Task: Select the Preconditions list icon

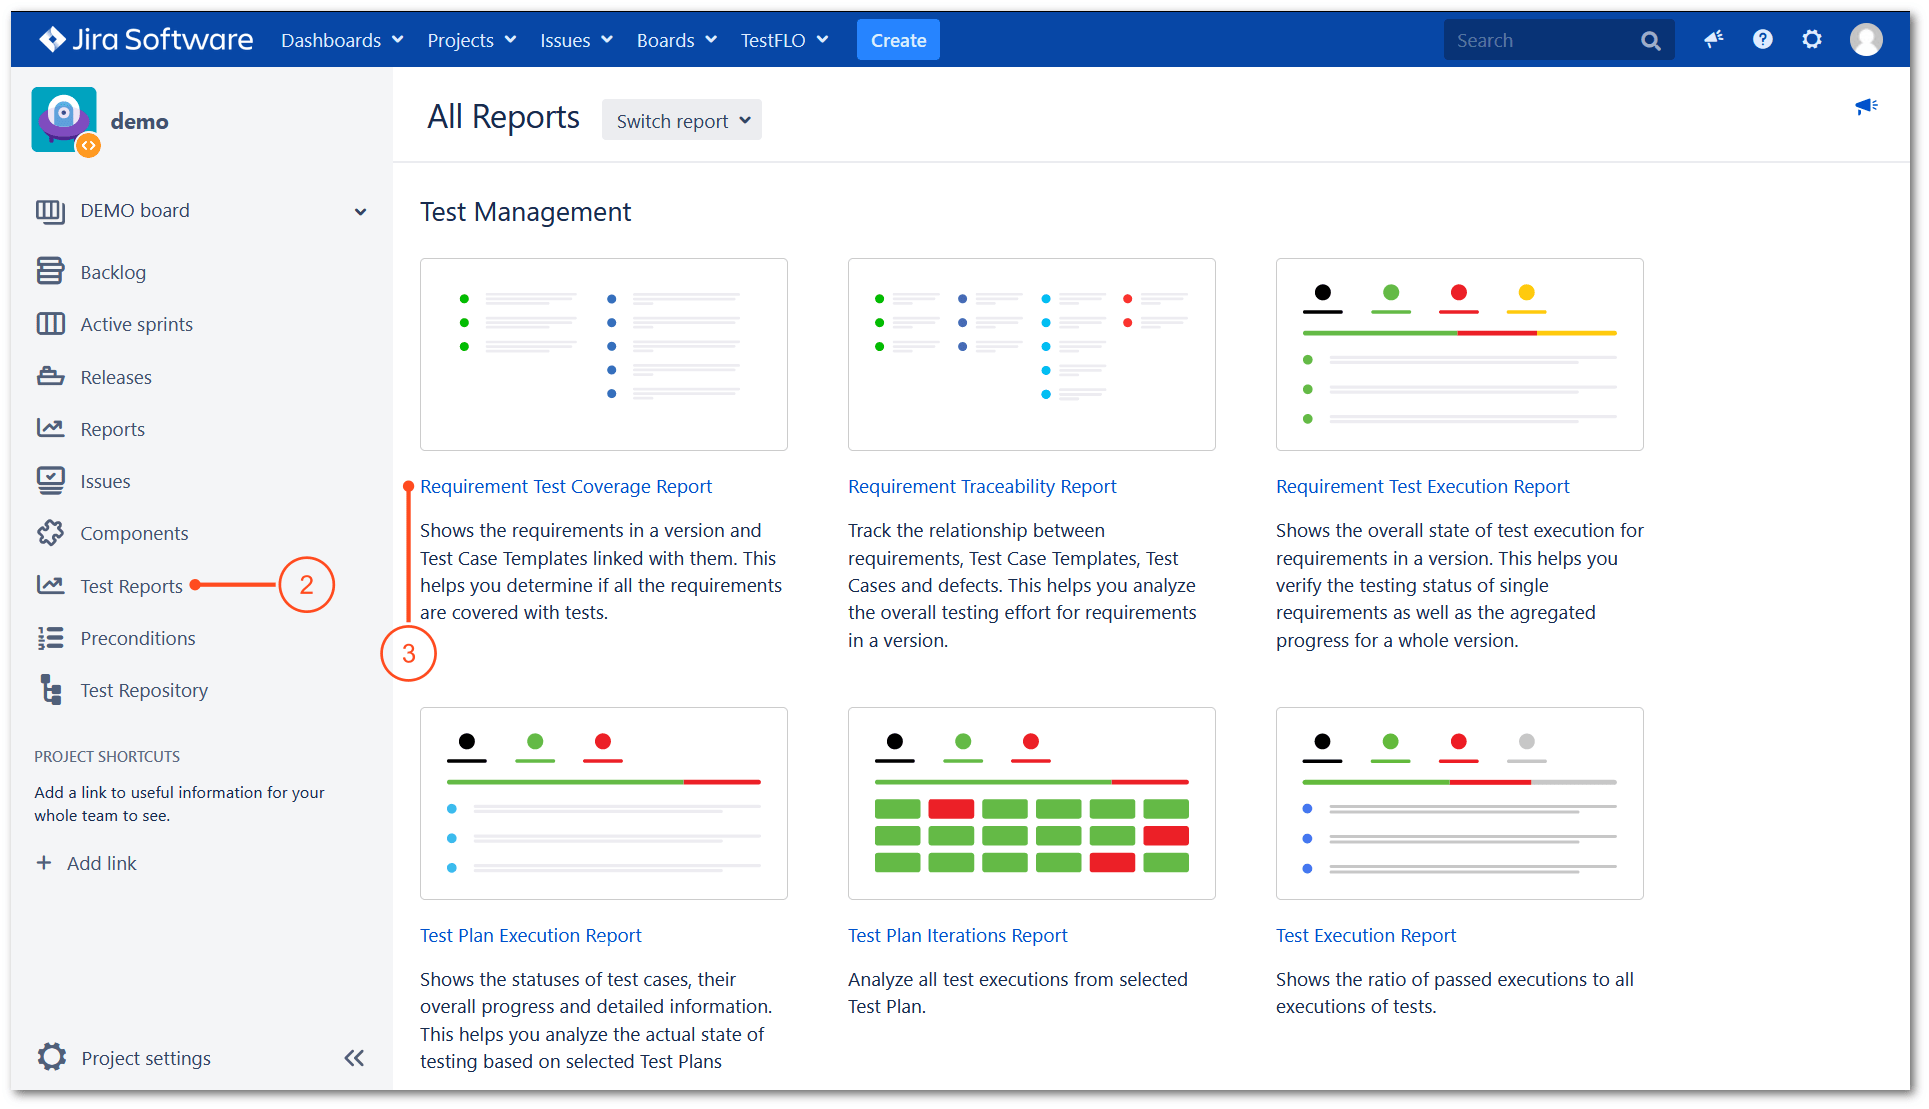Action: click(51, 637)
